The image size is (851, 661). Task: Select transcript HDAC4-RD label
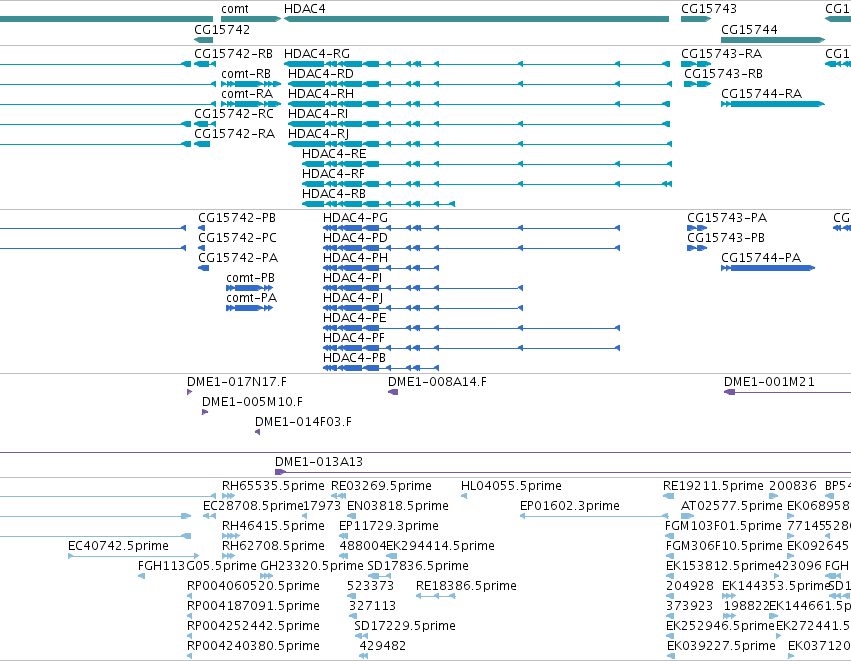321,74
